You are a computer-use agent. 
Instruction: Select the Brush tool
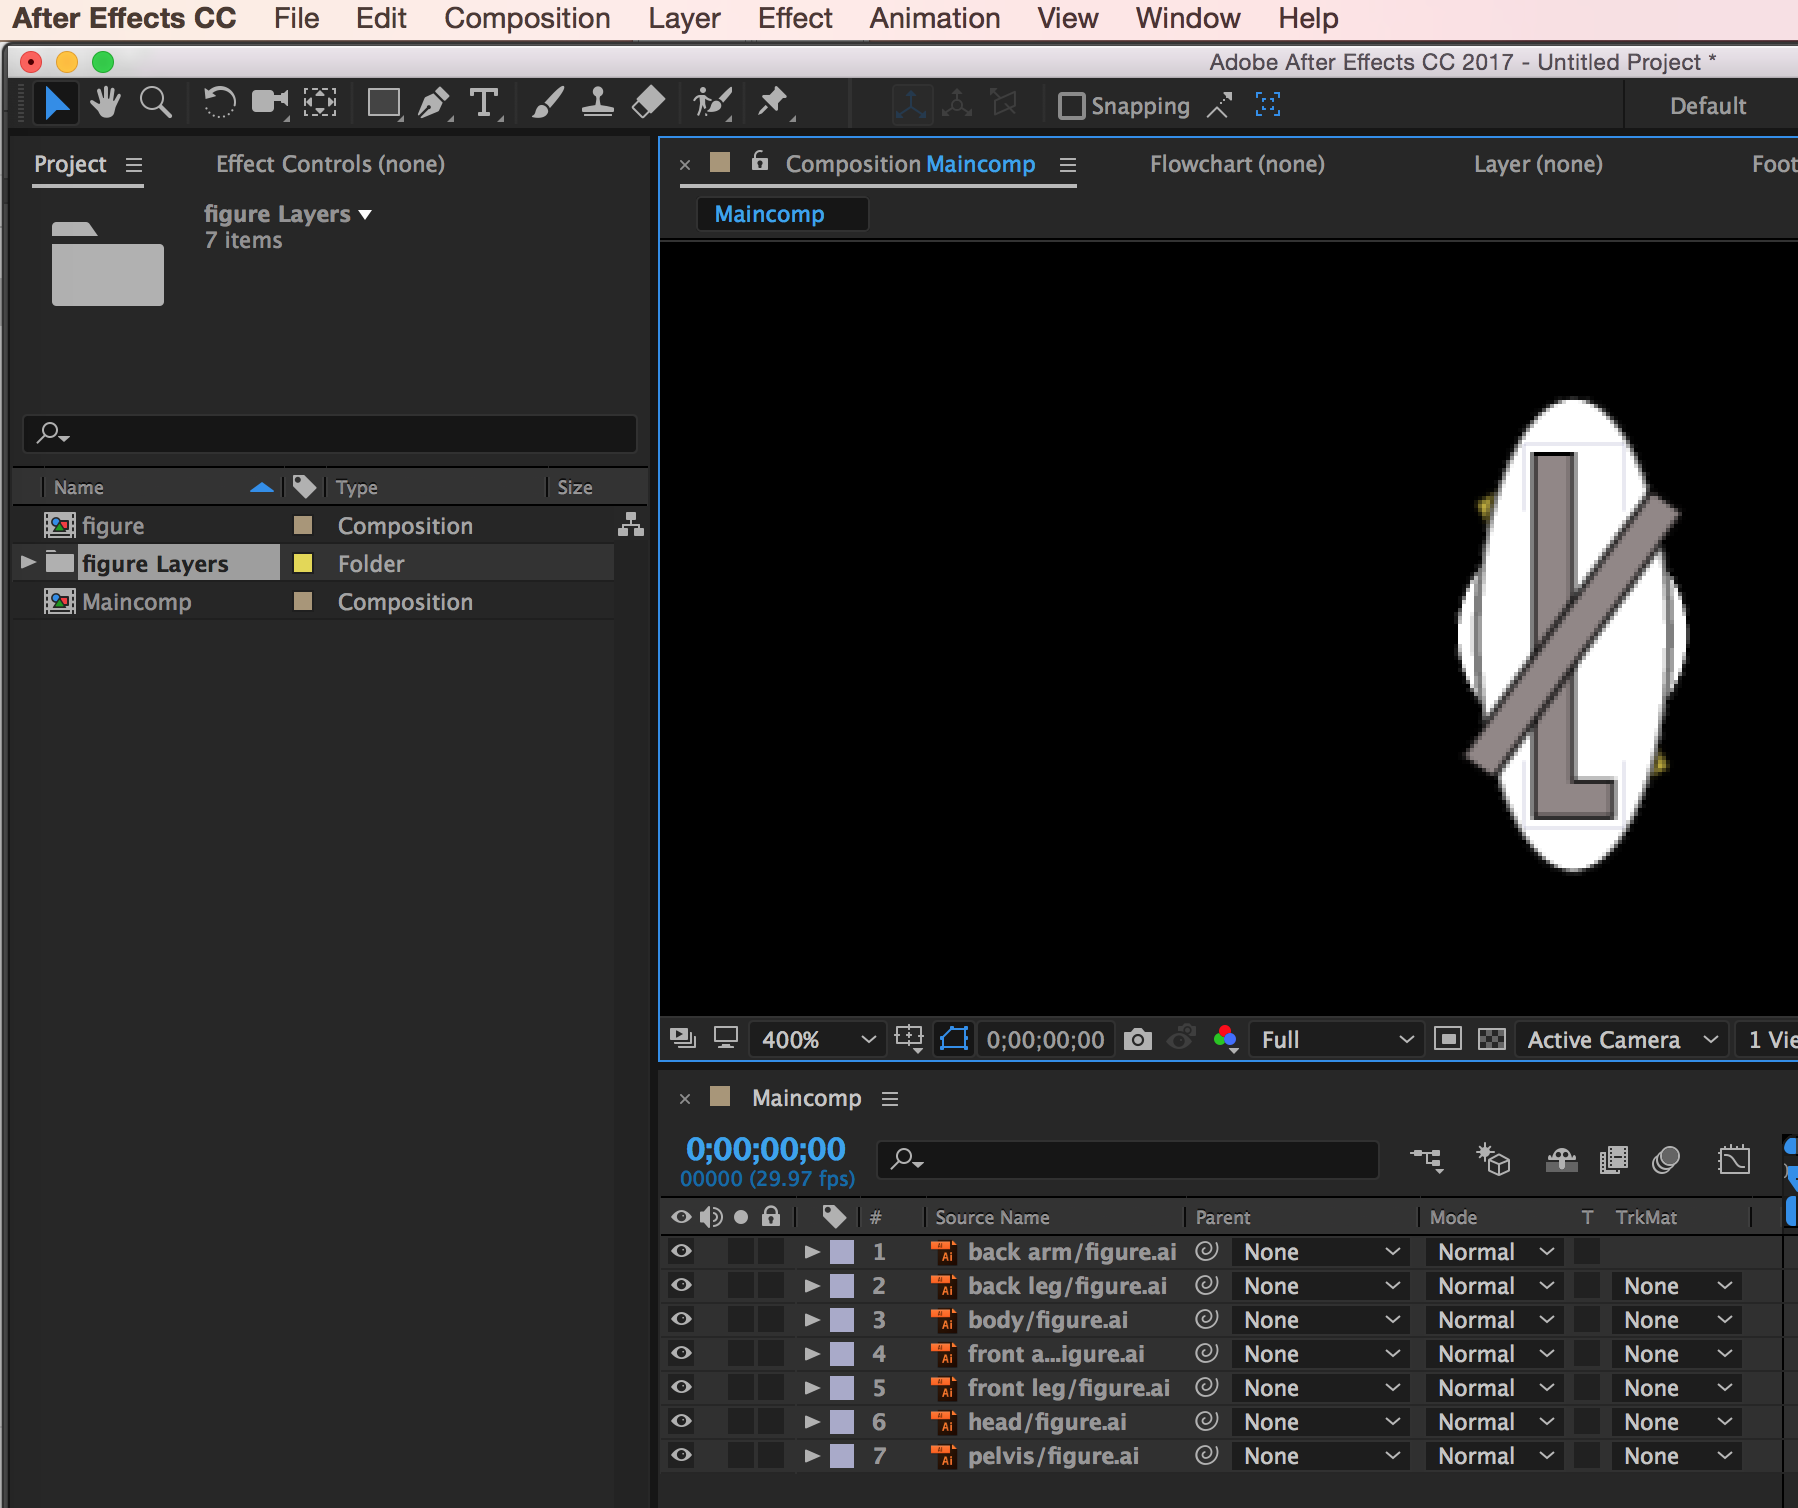[547, 103]
